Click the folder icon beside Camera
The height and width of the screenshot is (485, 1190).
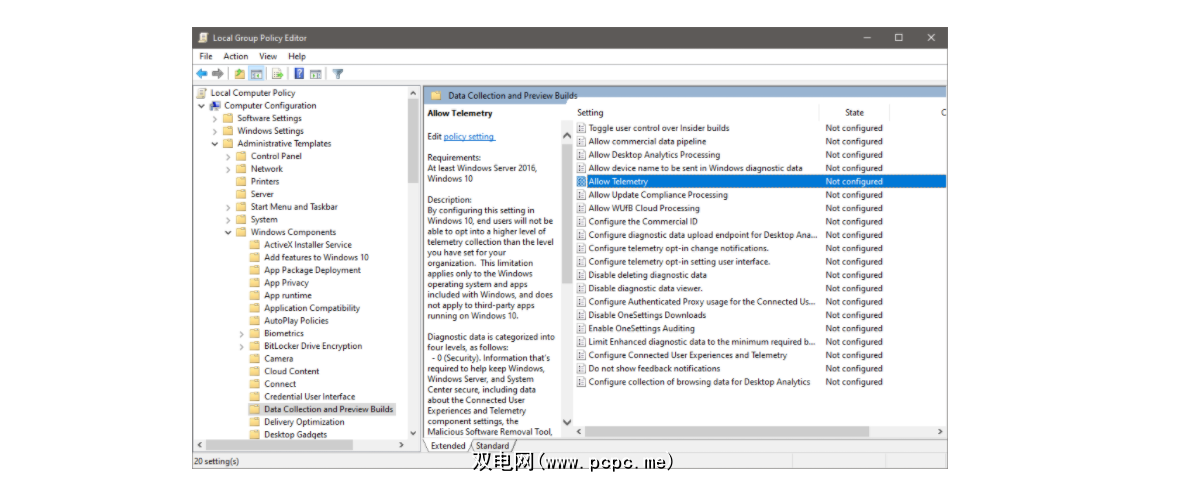[x=255, y=358]
